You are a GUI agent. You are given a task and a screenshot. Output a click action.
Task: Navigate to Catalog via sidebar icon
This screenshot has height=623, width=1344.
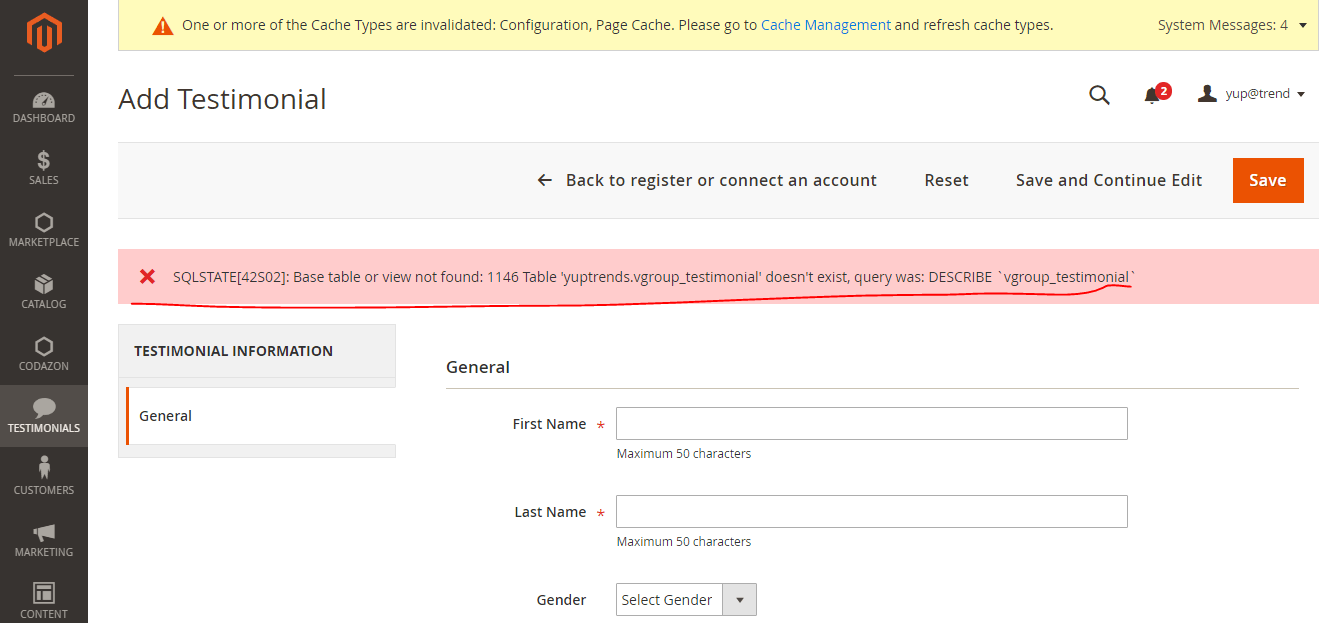(x=44, y=290)
